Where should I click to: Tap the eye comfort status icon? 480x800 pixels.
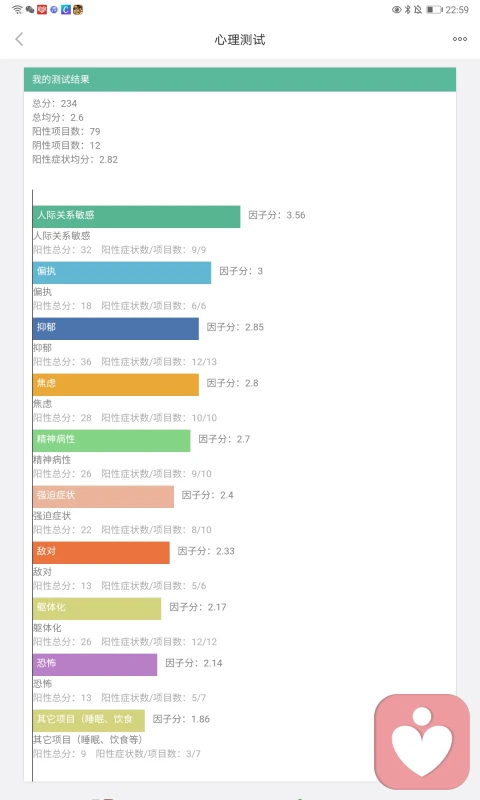(396, 9)
